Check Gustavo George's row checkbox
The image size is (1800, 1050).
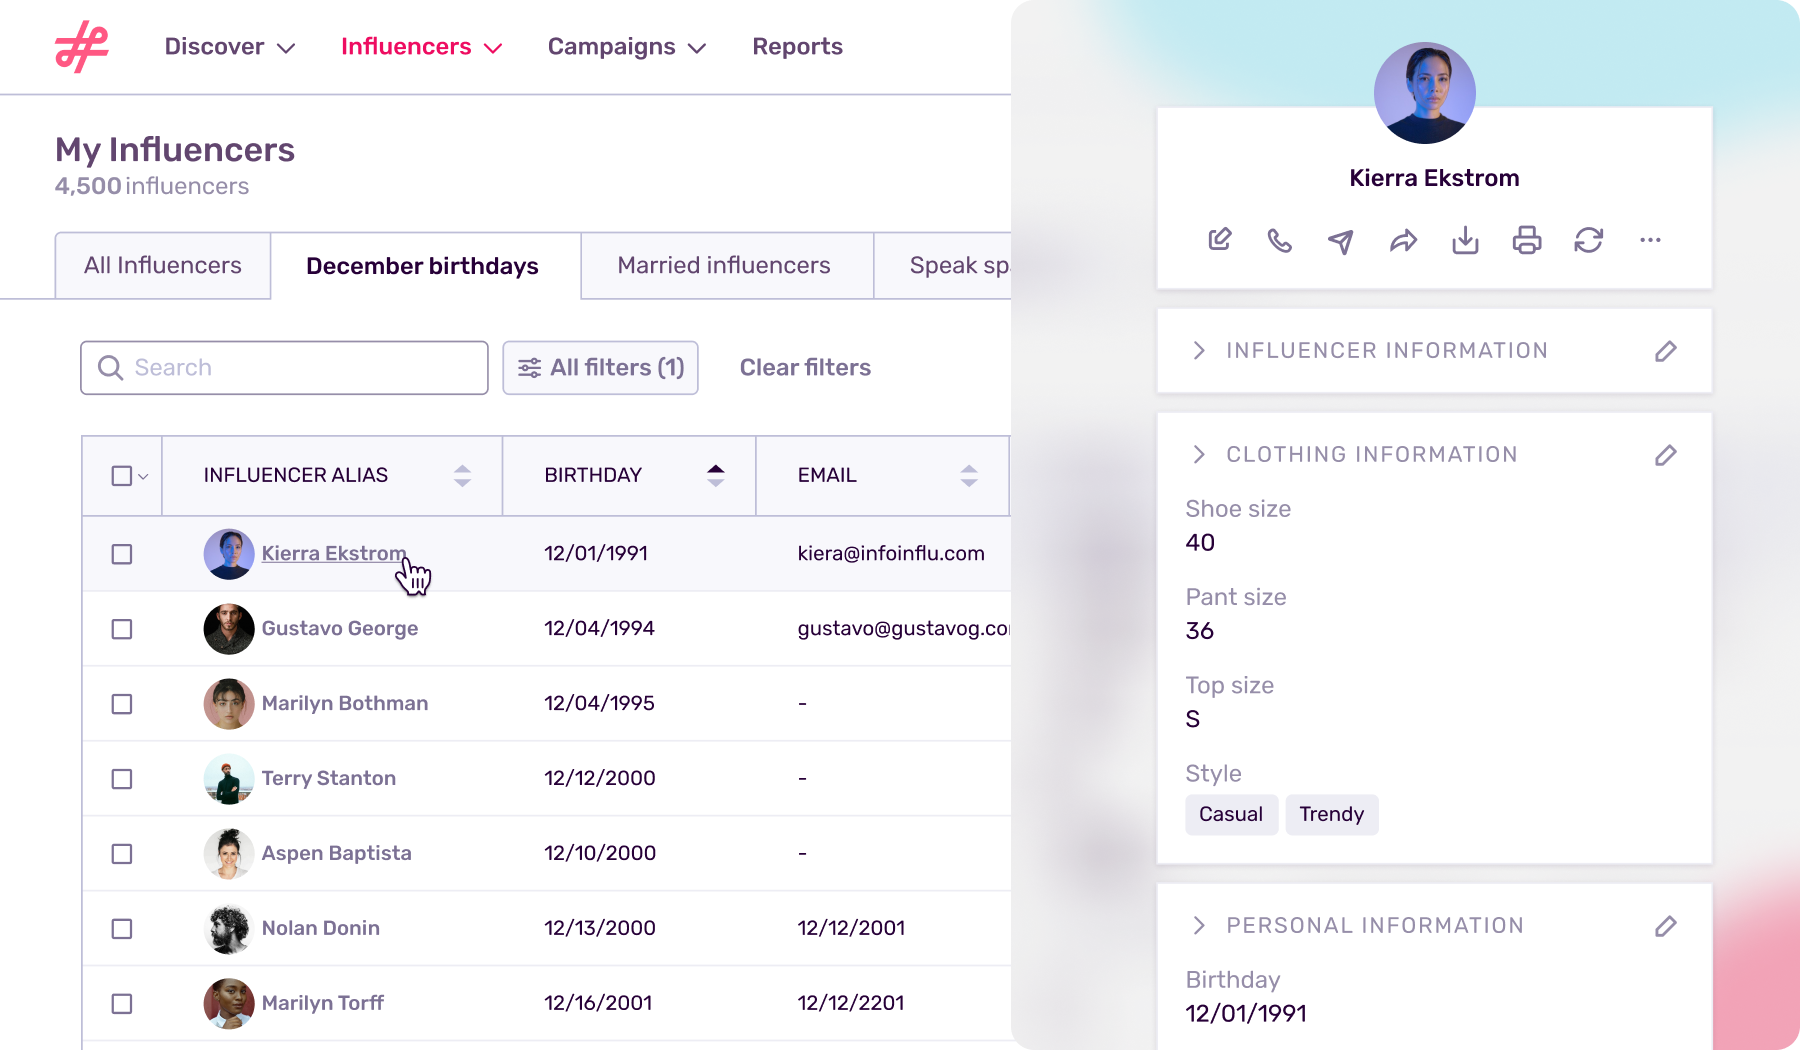121,629
